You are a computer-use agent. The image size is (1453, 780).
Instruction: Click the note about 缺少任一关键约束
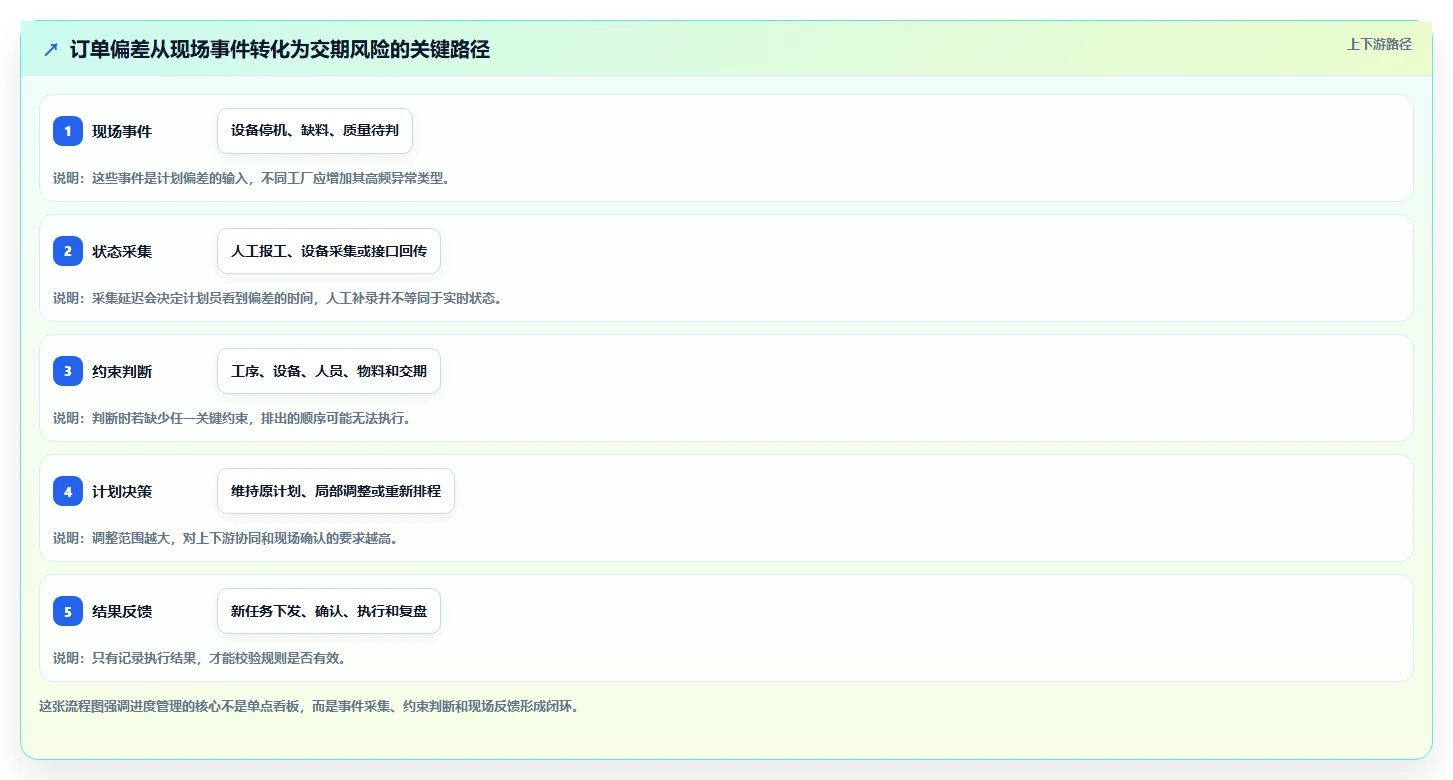pos(232,418)
